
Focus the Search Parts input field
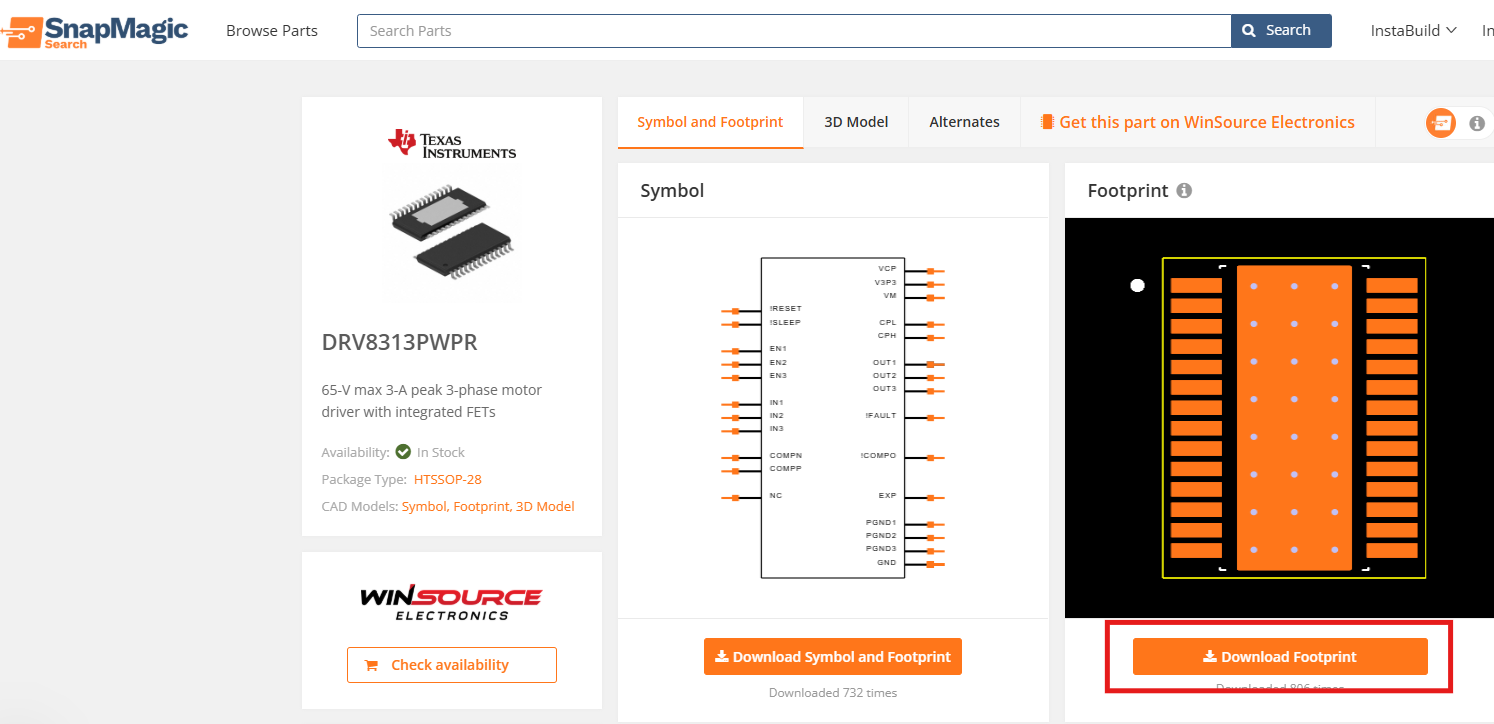click(x=794, y=31)
